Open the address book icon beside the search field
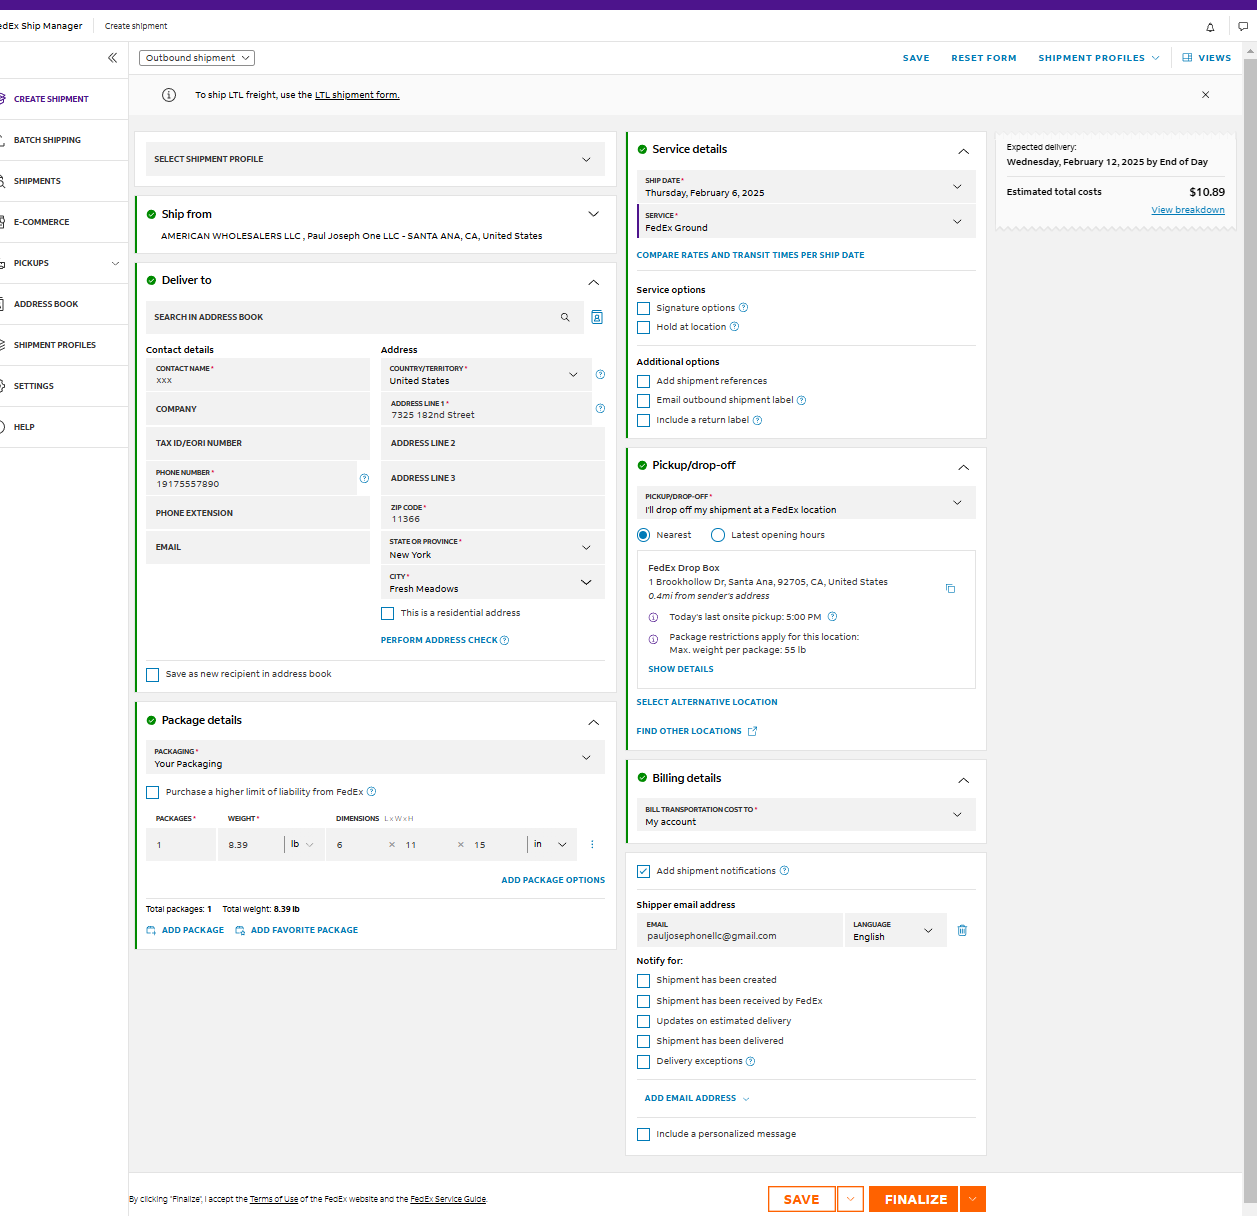 [x=597, y=317]
